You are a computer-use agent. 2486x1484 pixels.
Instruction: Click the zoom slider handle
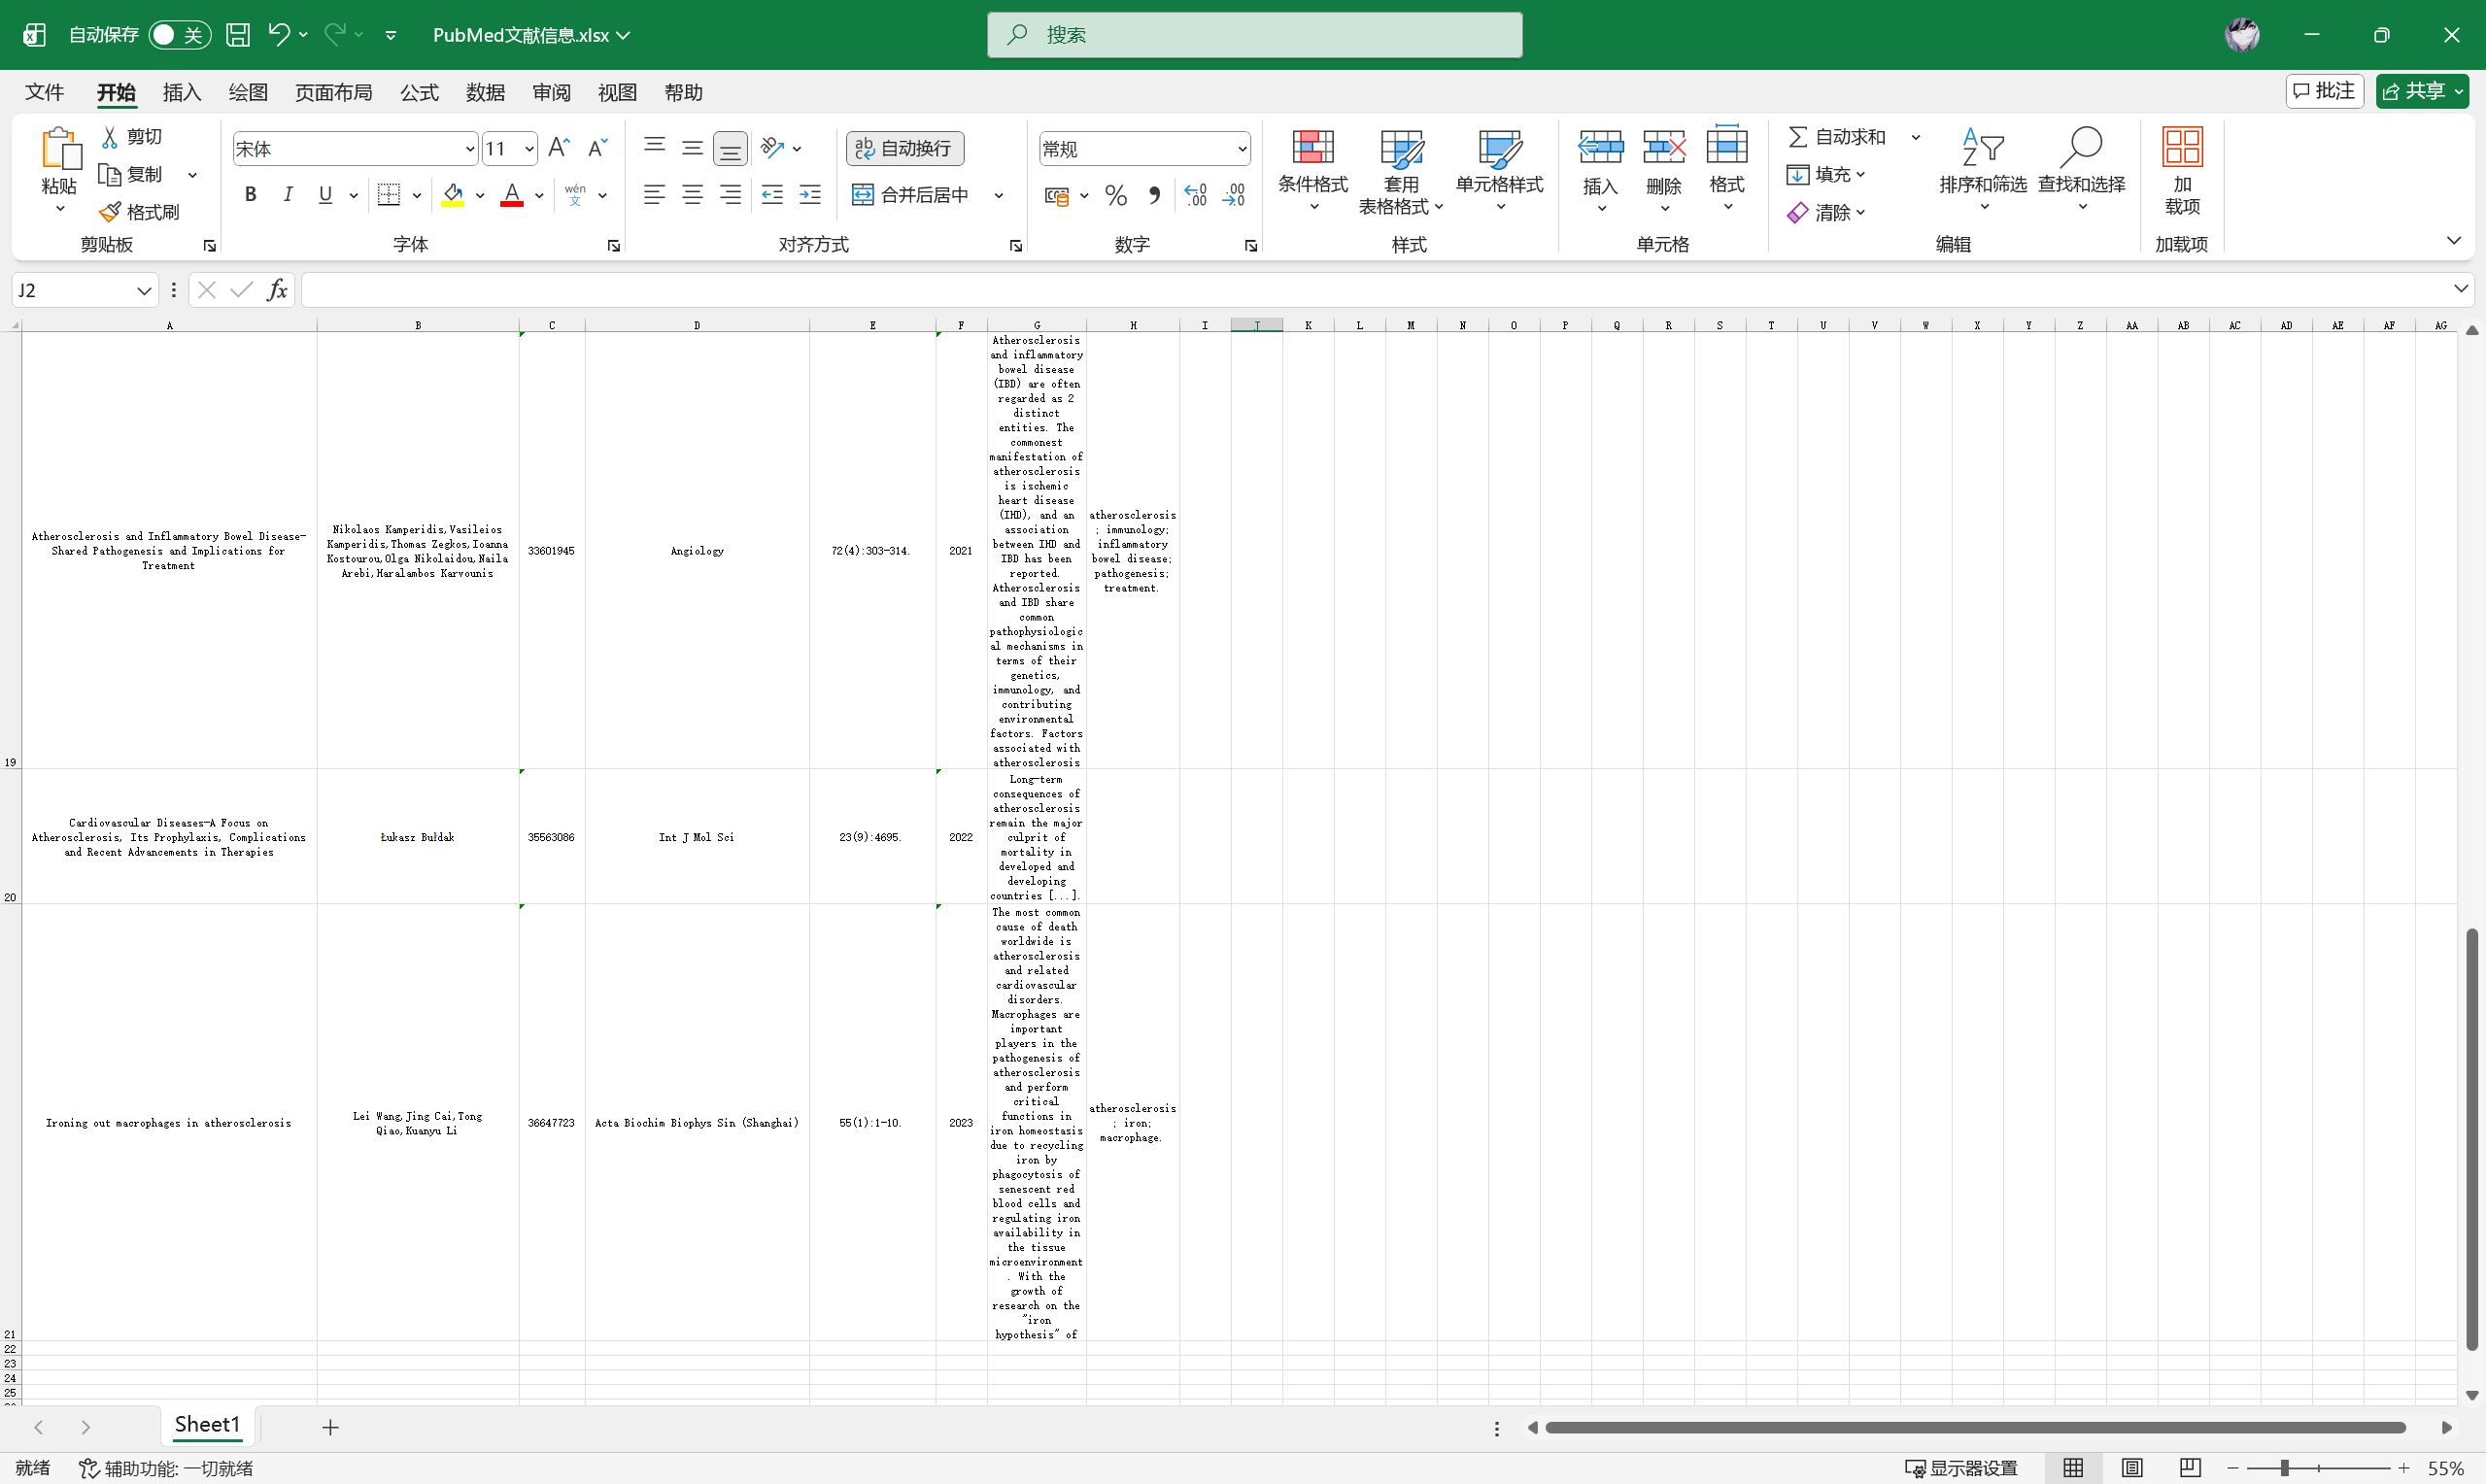(x=2285, y=1468)
